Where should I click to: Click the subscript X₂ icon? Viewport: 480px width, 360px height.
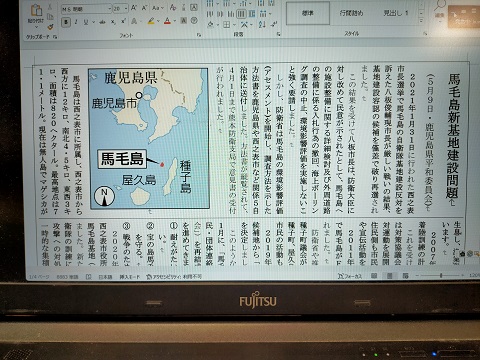pos(113,22)
